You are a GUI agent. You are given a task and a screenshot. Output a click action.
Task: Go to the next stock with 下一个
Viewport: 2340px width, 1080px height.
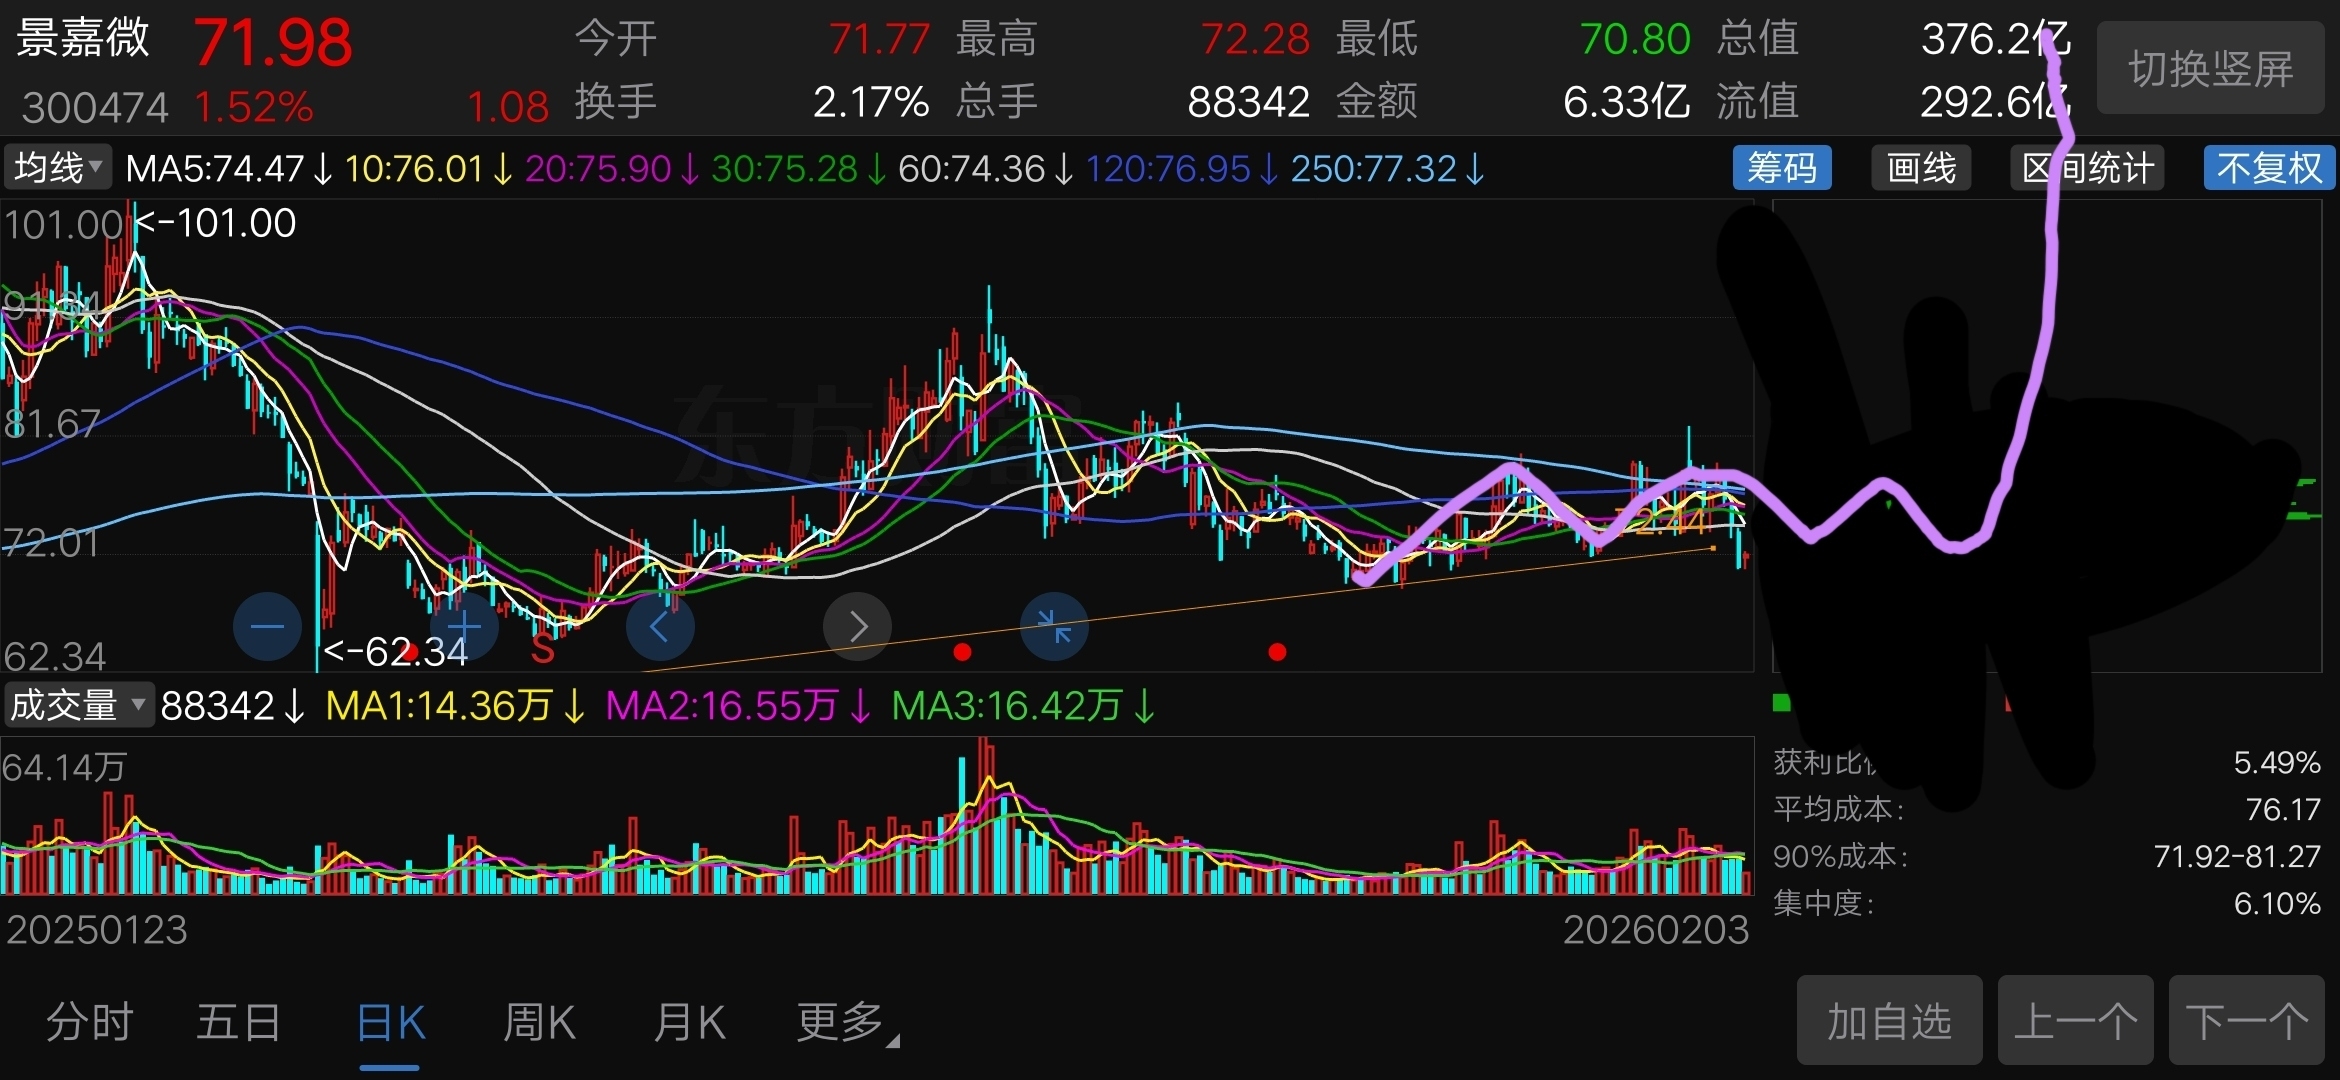click(x=2246, y=1020)
